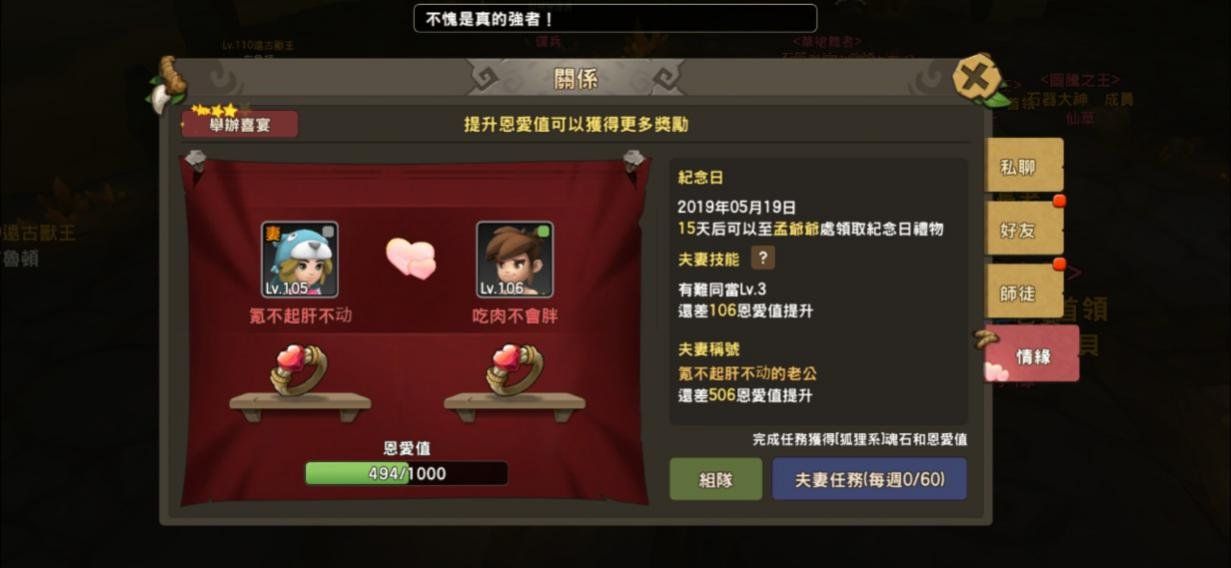
Task: Click the name 吃肉不會胖 under husband avatar
Action: click(514, 315)
